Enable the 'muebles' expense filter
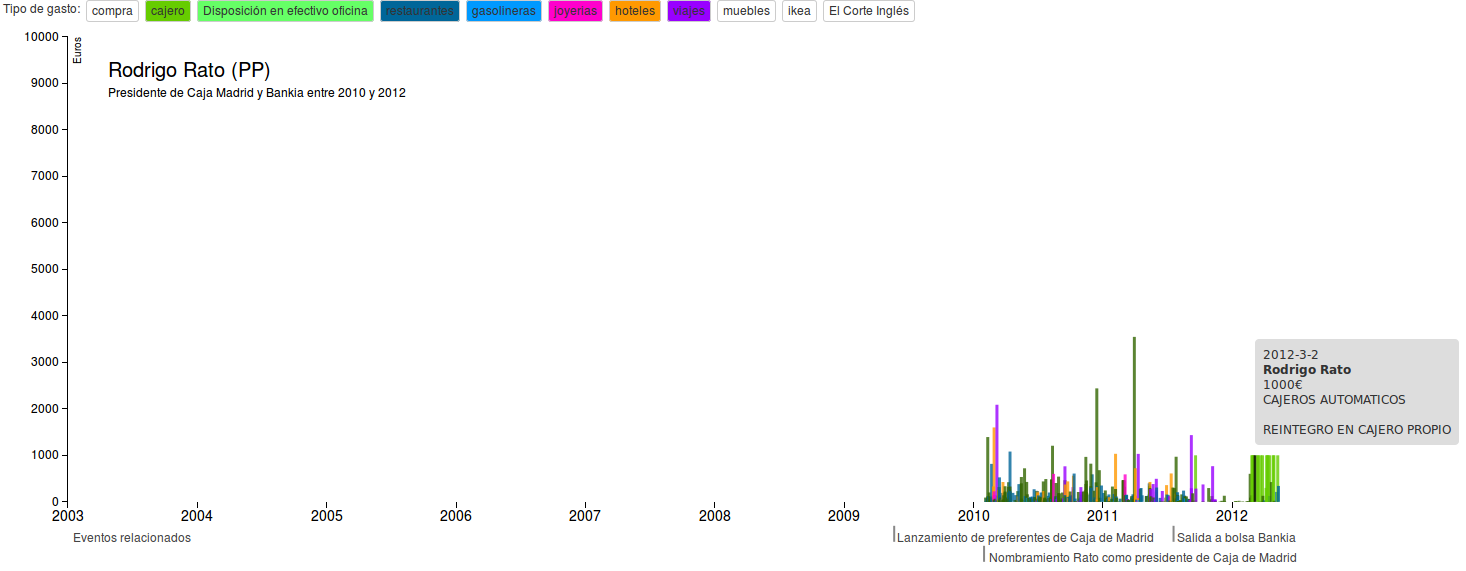Image resolution: width=1466 pixels, height=571 pixels. click(746, 11)
